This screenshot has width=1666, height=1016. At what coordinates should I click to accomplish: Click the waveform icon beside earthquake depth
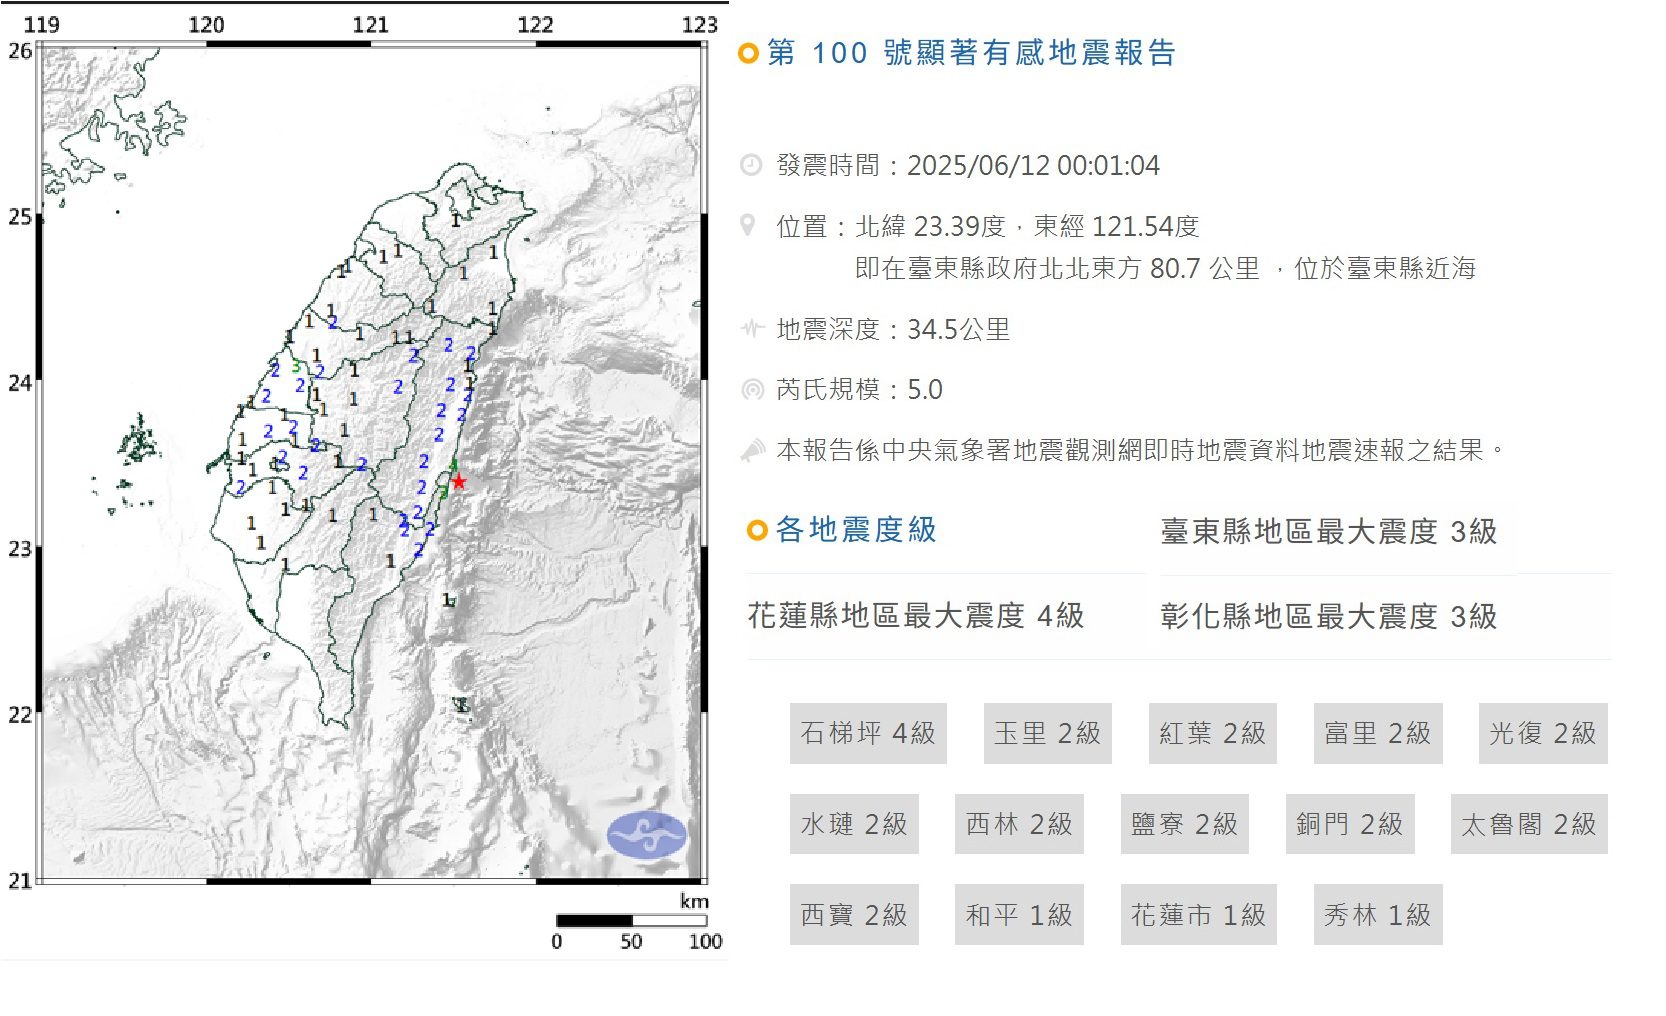tap(751, 328)
